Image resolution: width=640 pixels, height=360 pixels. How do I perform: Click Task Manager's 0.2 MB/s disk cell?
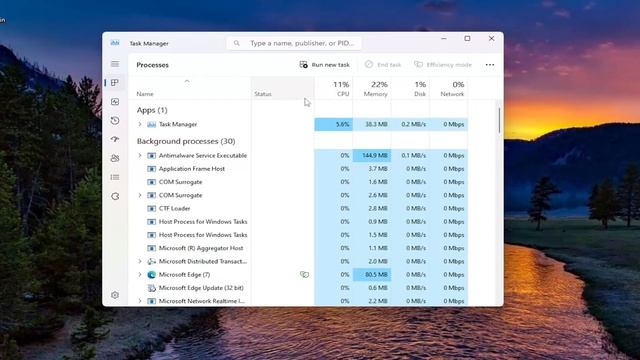click(x=410, y=124)
